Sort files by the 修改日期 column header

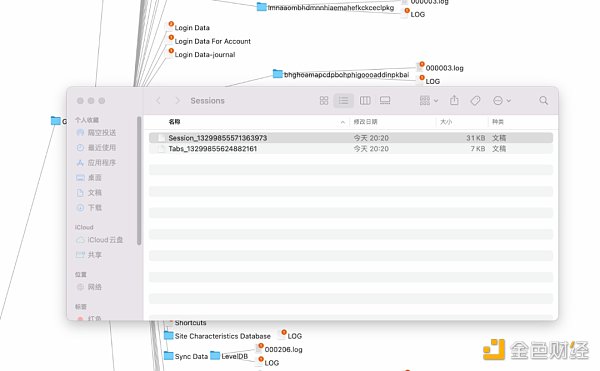(x=365, y=122)
